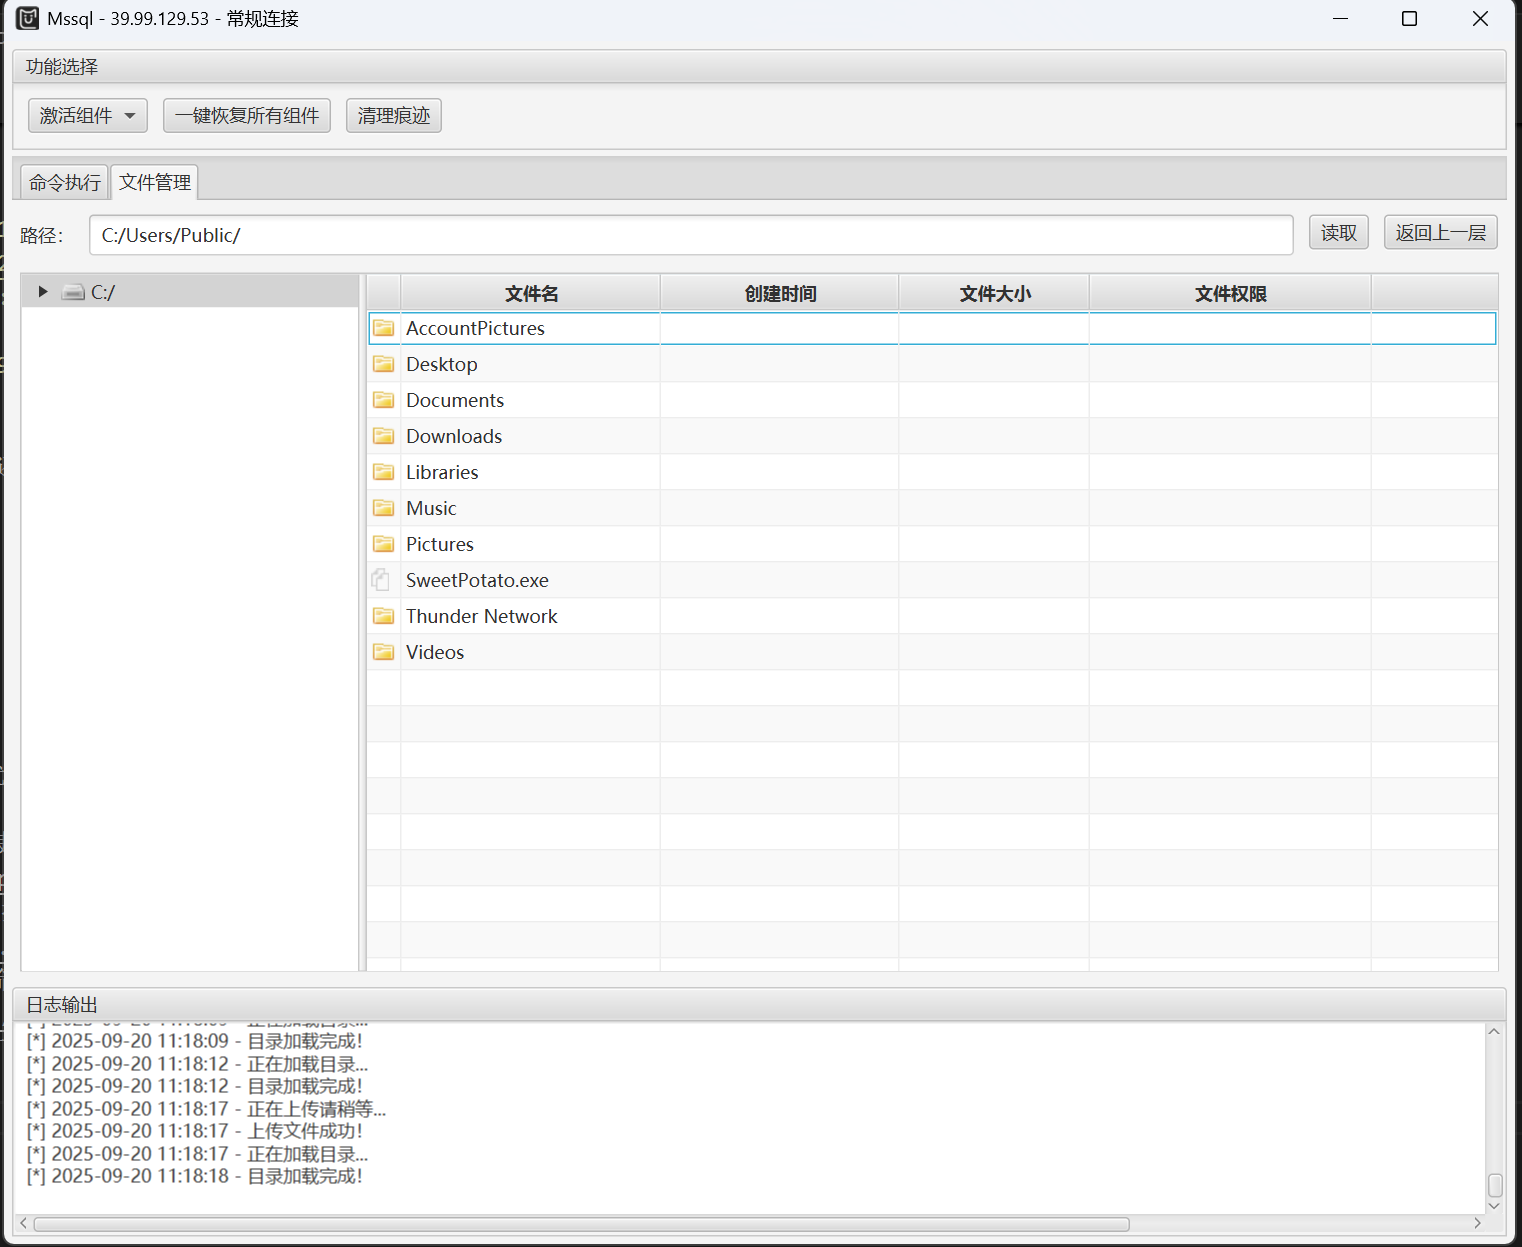
Task: Click the Downloads folder icon
Action: [383, 436]
